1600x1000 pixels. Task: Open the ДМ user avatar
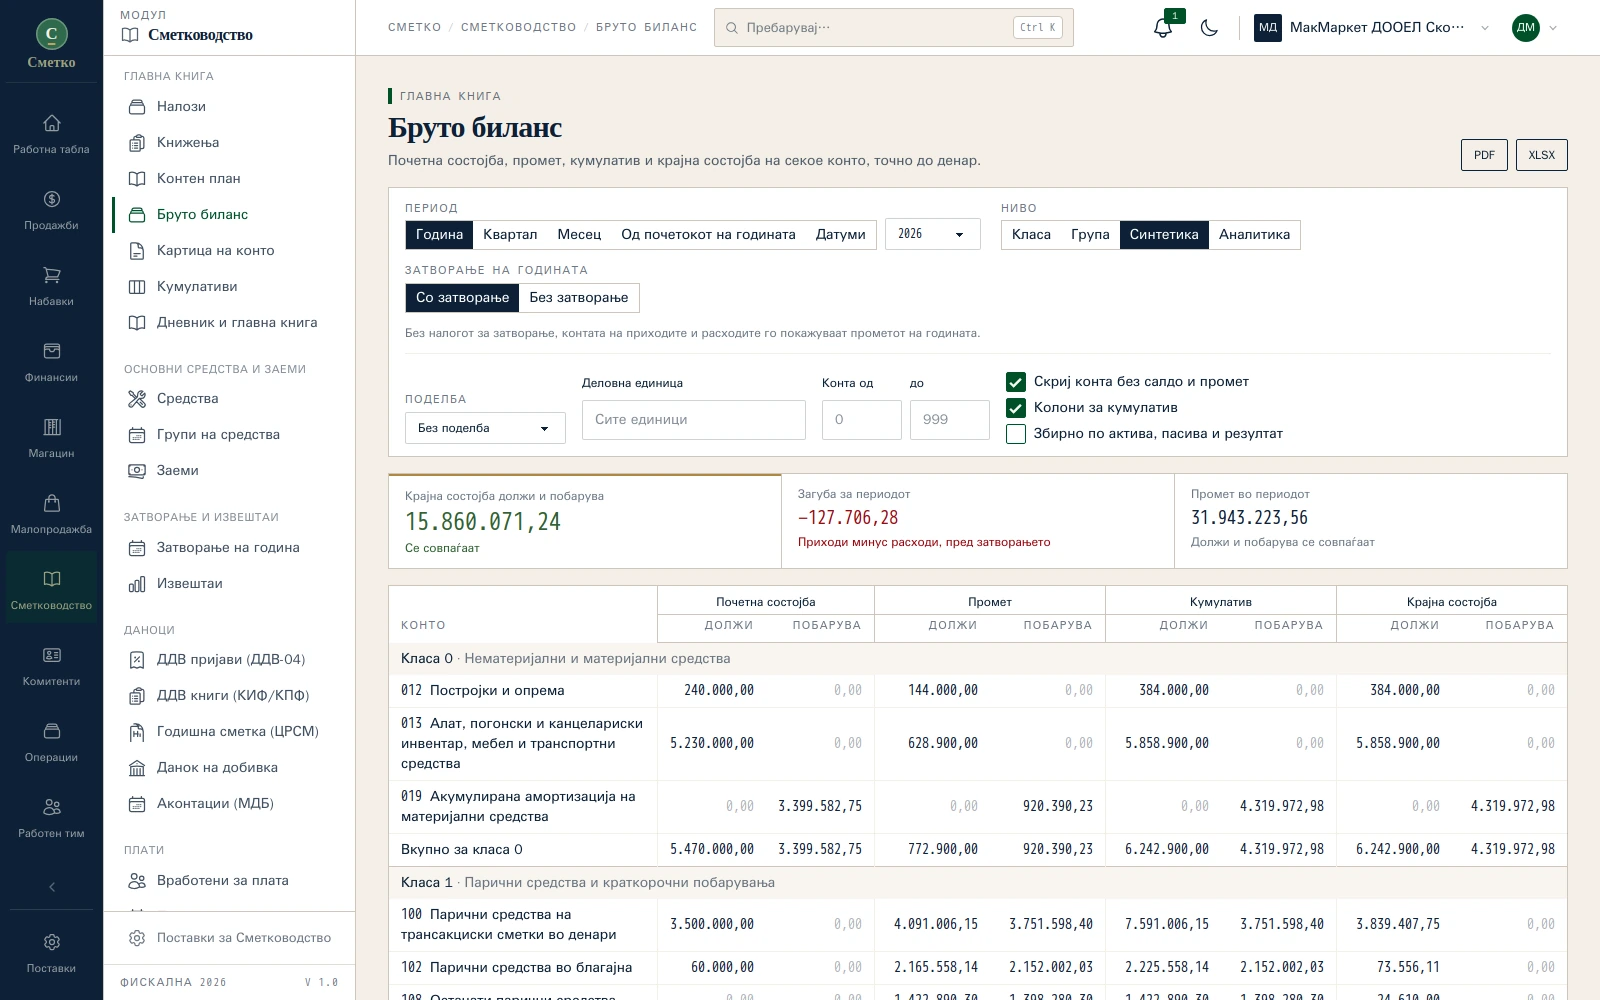1526,28
